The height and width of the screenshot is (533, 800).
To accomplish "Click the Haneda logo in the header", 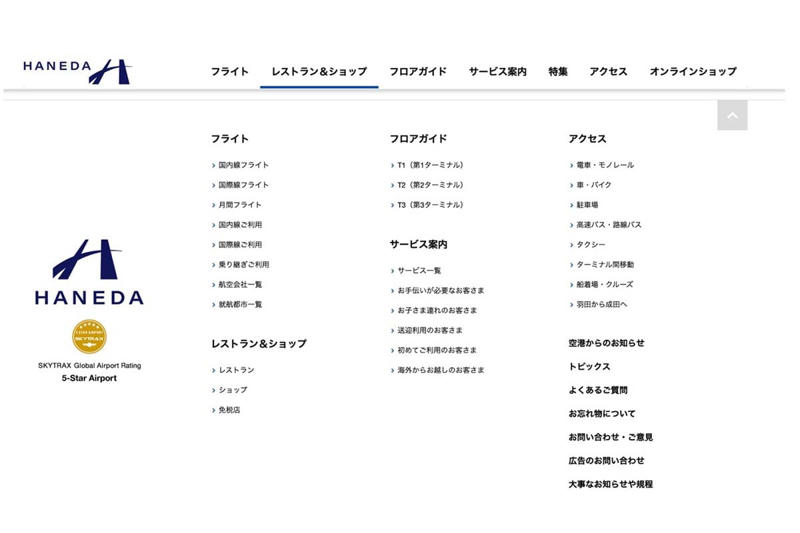I will click(x=77, y=71).
